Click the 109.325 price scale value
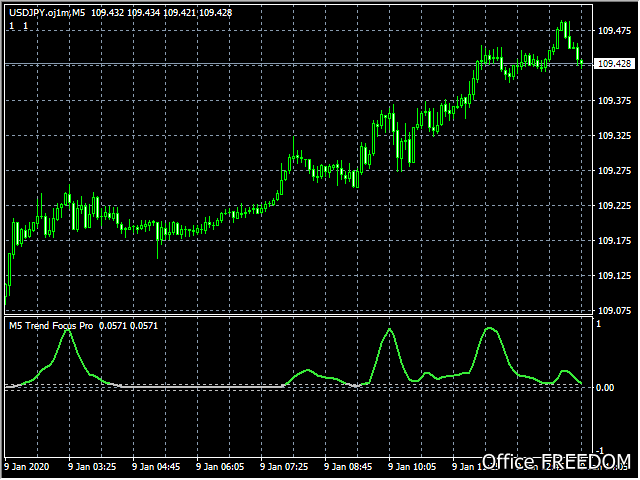The height and width of the screenshot is (480, 640). (614, 136)
